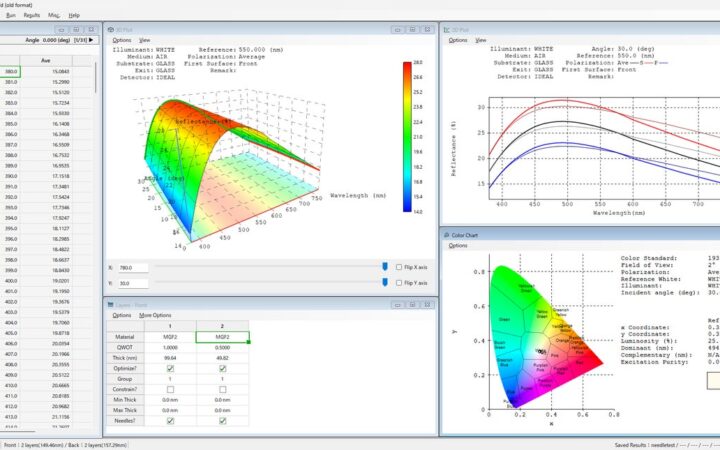Select layer 1 thickness 99.64
Viewport: 720px width, 450px height.
(170, 358)
